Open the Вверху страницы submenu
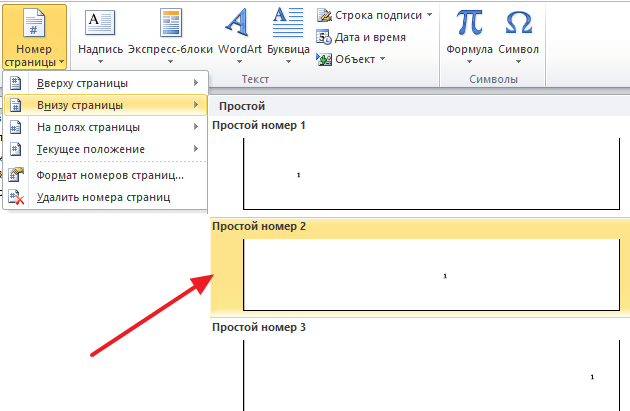Screen dimensions: 630x411 105,82
